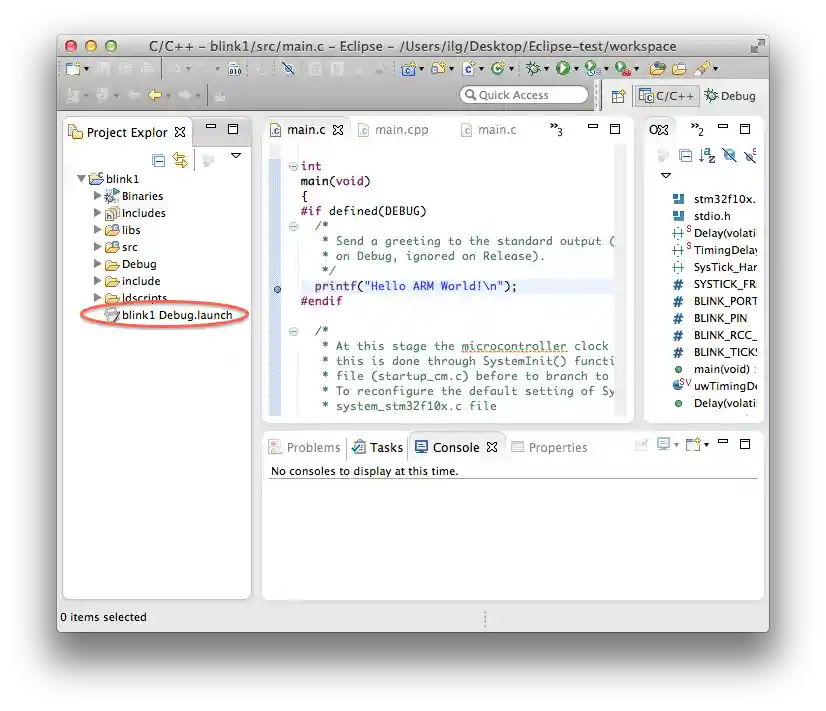Run the application using the green Run icon

(x=563, y=68)
